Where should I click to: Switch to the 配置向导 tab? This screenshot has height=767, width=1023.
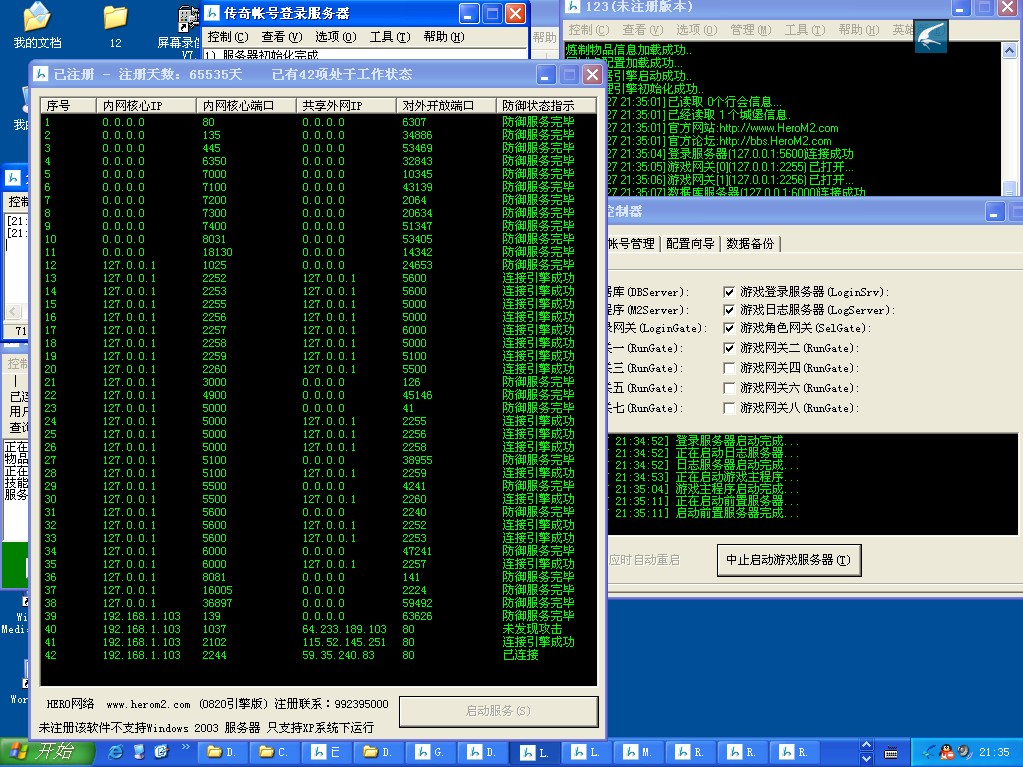click(x=690, y=244)
